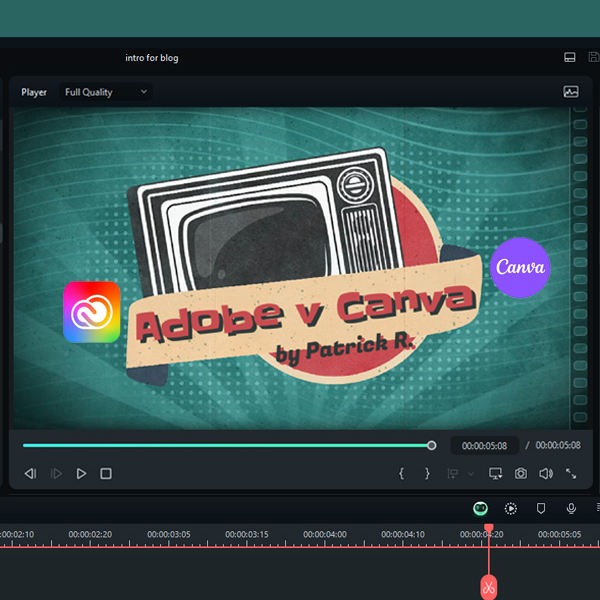
Task: Set mark out with the right brace
Action: pyautogui.click(x=427, y=474)
